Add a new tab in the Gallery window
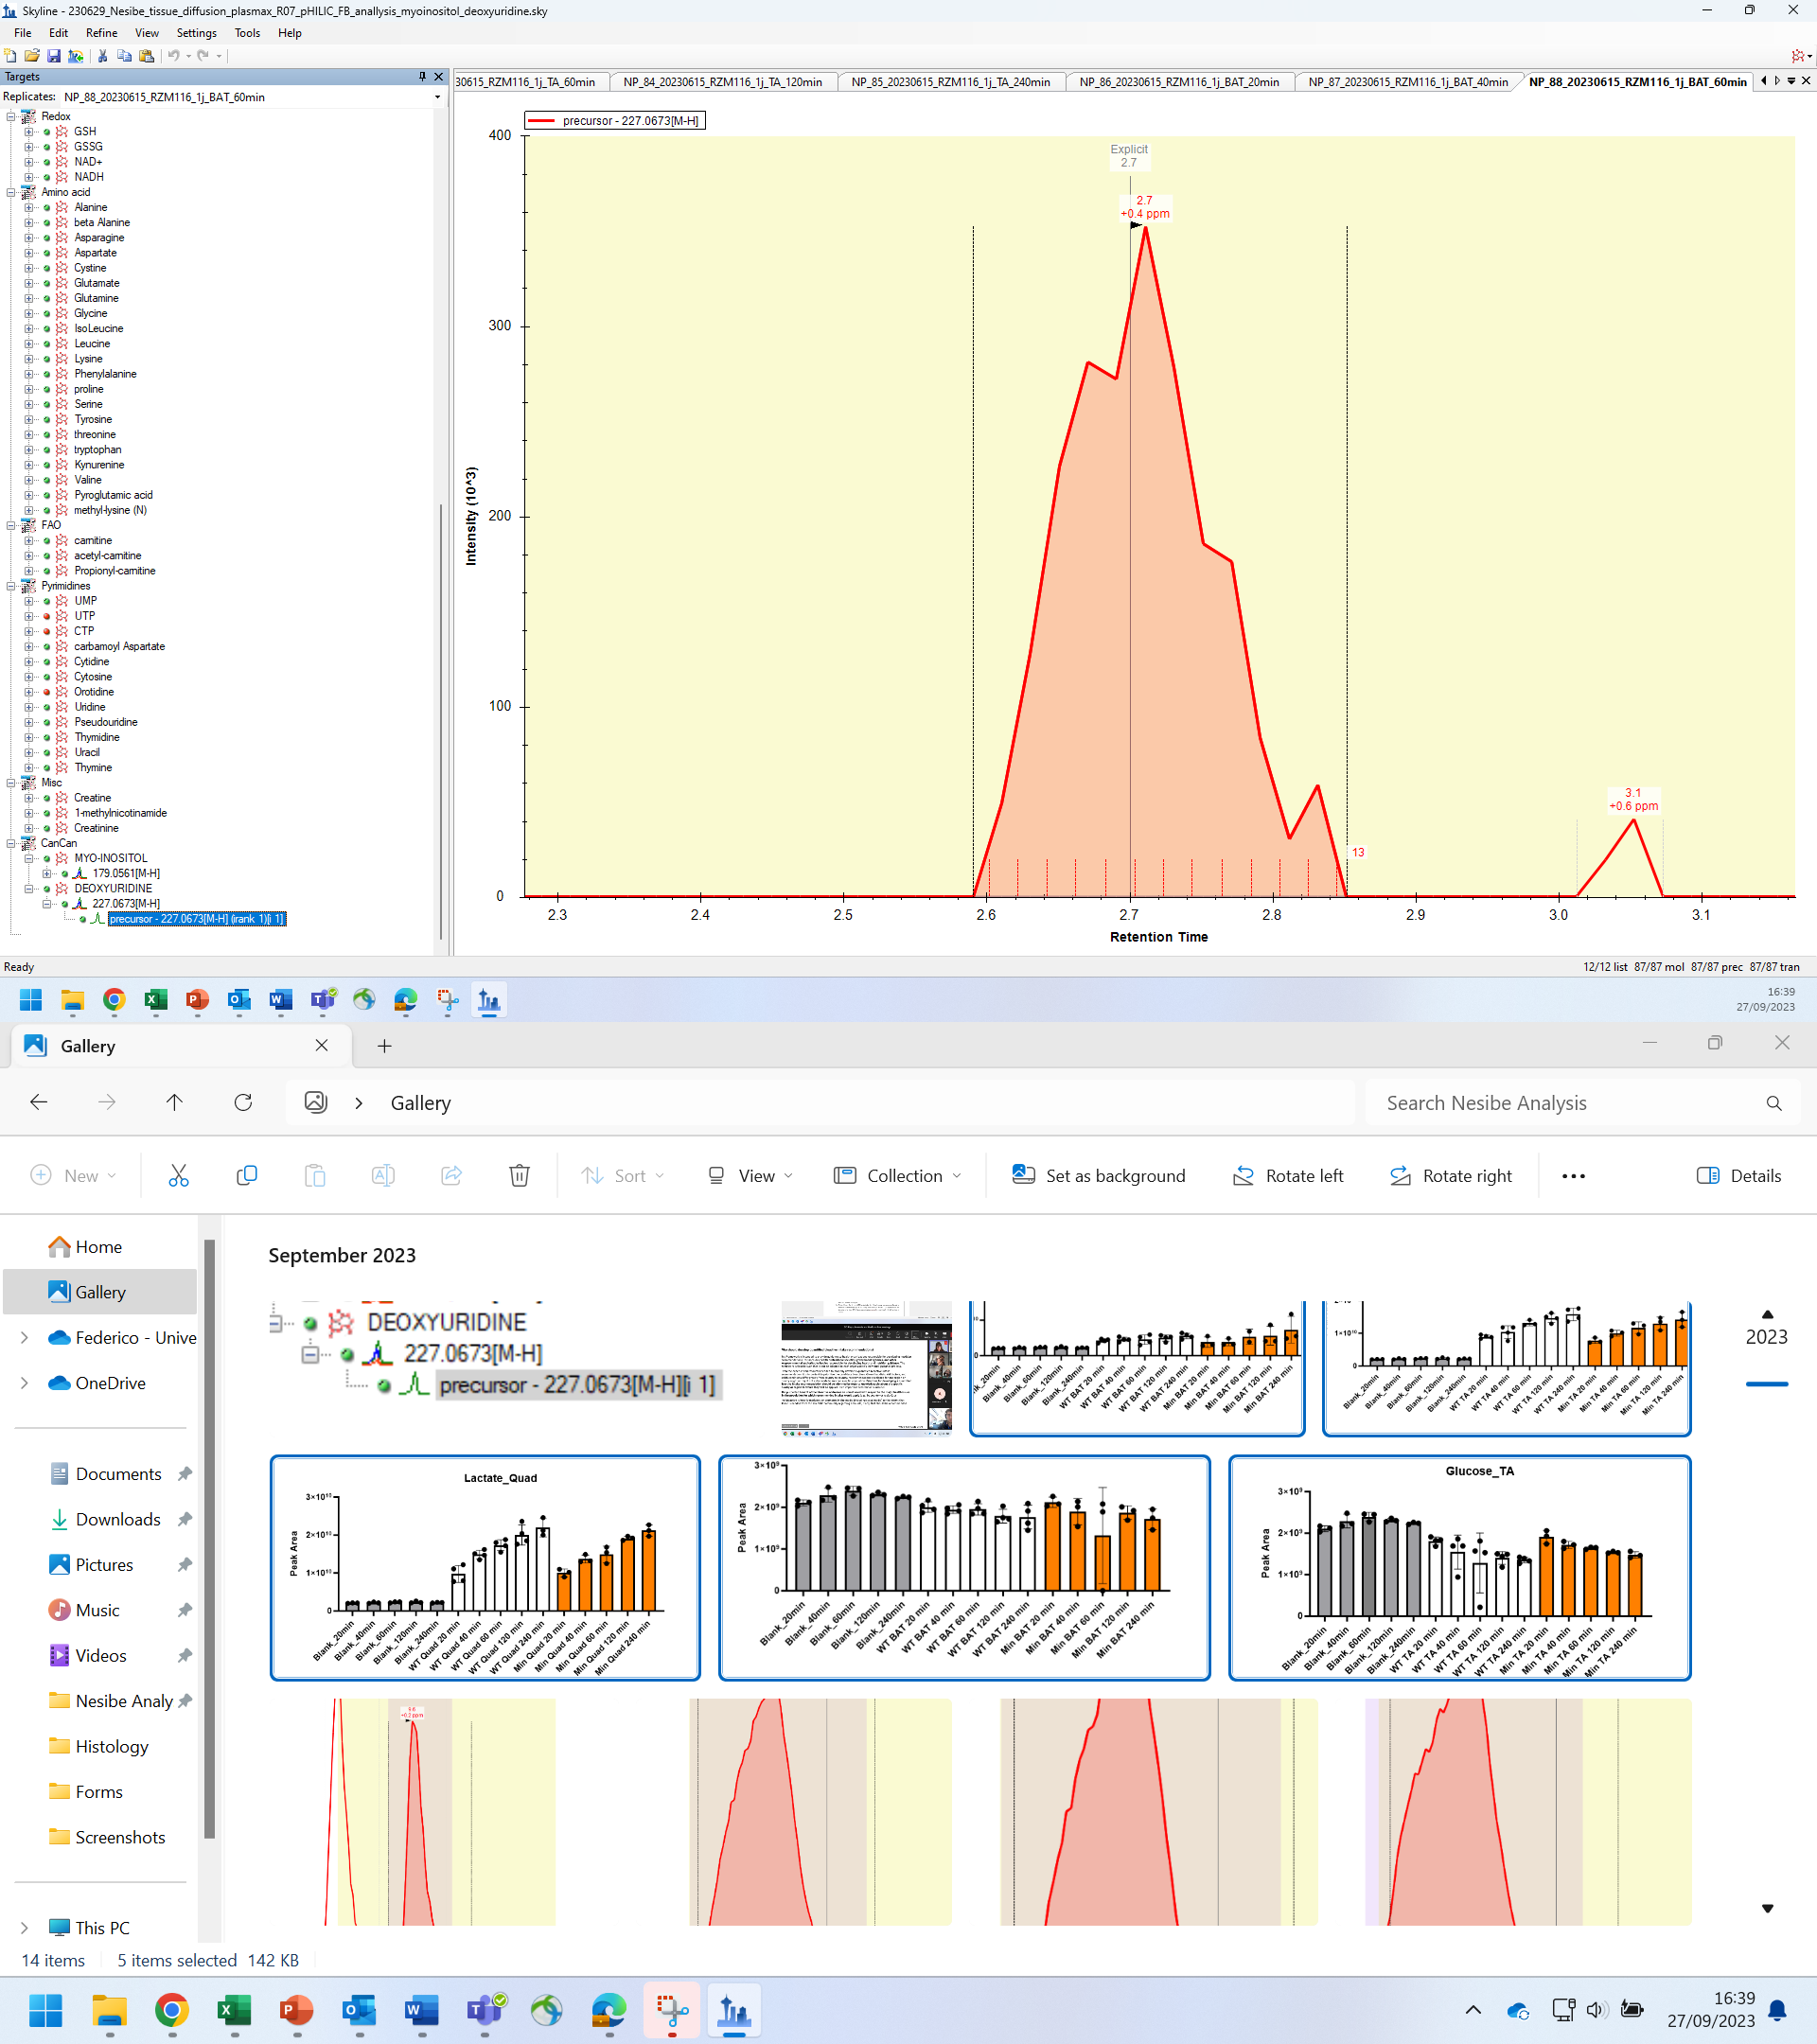Viewport: 1817px width, 2044px height. [384, 1046]
